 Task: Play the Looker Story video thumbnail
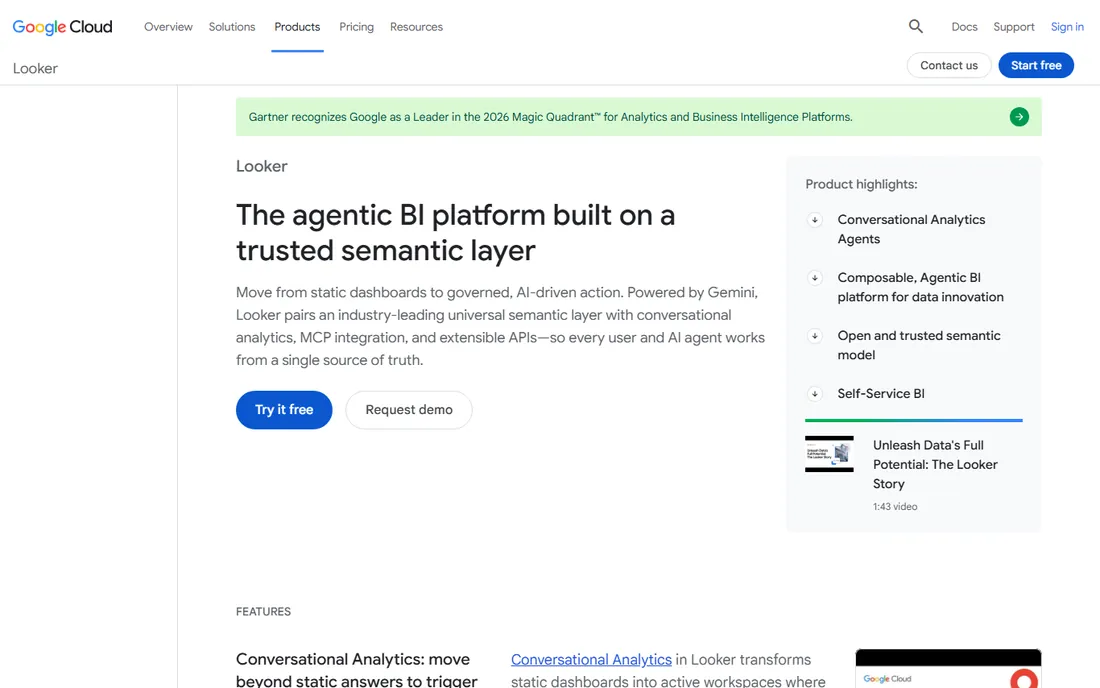829,454
